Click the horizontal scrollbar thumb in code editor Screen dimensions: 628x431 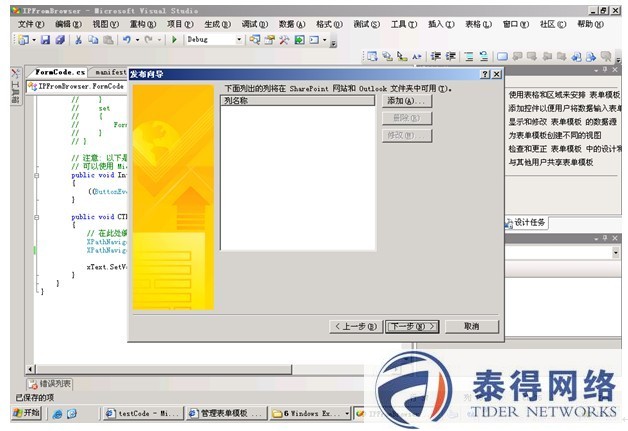coord(163,369)
